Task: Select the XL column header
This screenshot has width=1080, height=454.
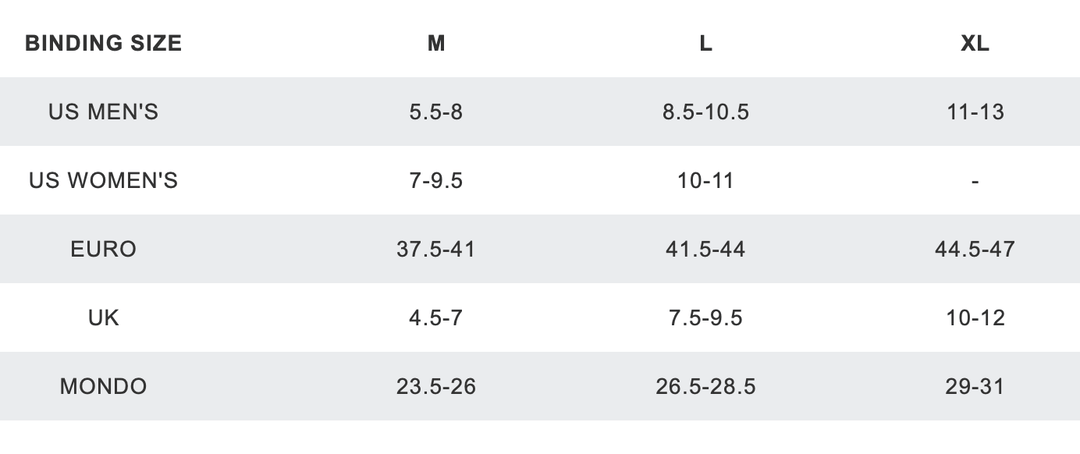Action: click(x=974, y=44)
